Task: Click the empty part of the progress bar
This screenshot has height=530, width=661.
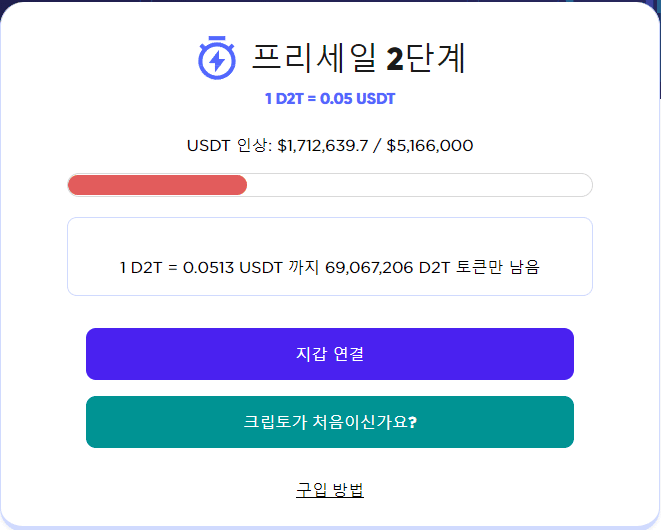Action: click(420, 185)
